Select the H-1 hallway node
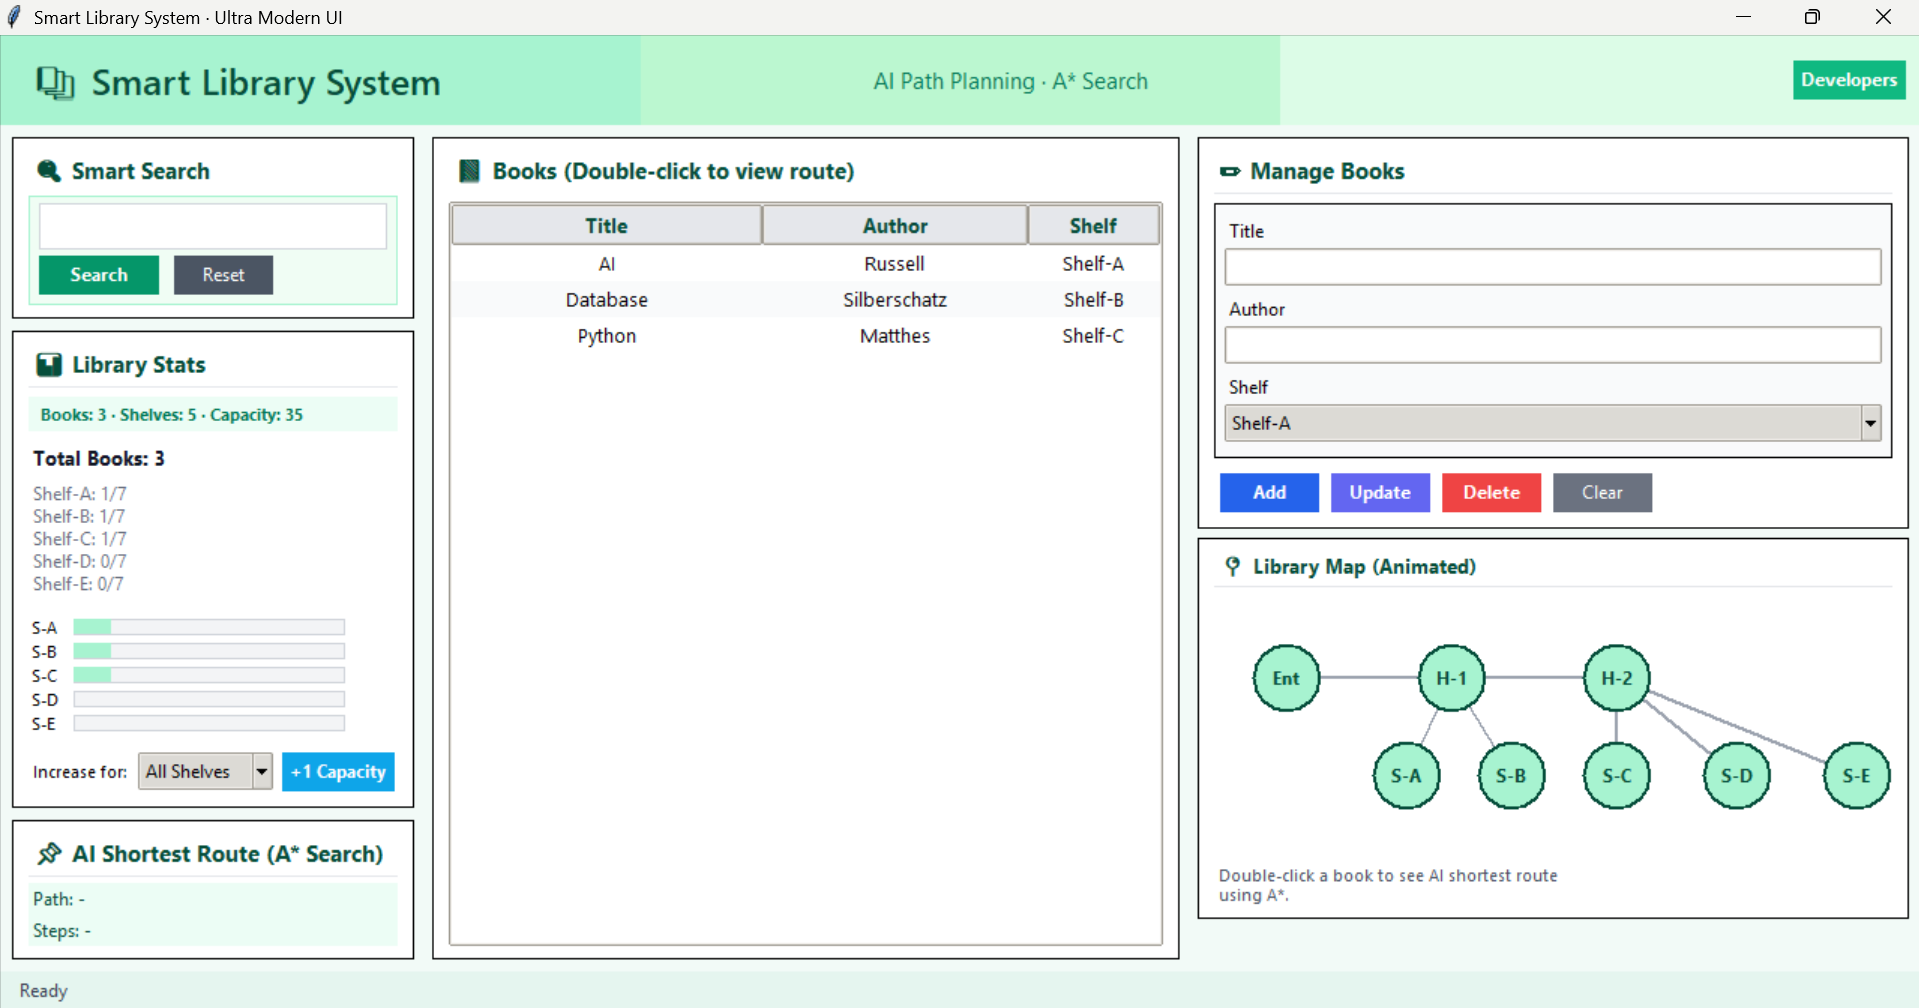This screenshot has width=1919, height=1008. 1451,678
